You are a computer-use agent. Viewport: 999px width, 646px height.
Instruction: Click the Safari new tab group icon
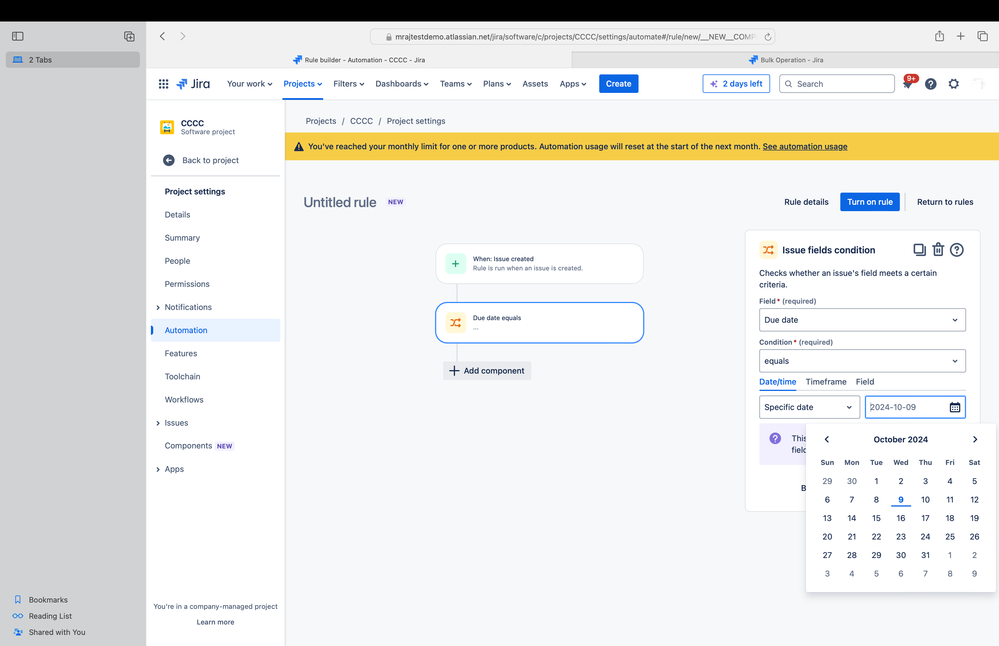(129, 36)
